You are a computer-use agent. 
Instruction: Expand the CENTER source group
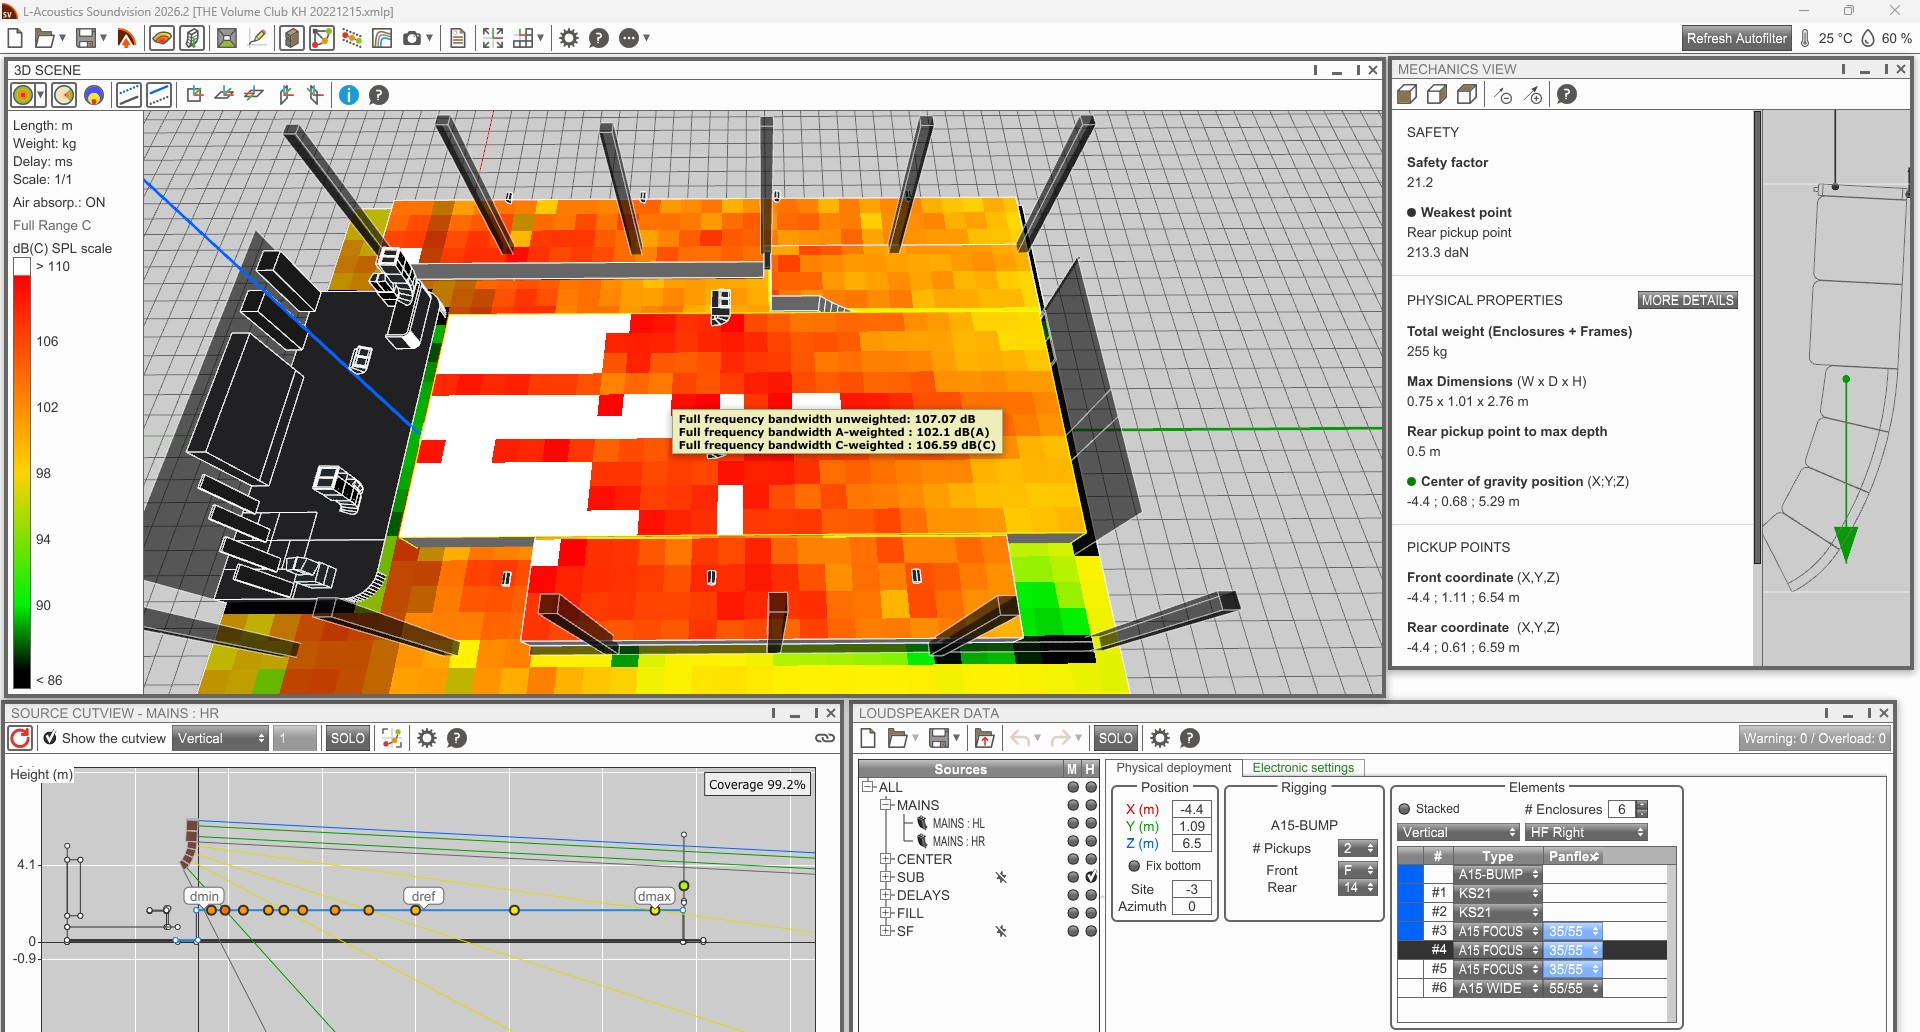[885, 859]
